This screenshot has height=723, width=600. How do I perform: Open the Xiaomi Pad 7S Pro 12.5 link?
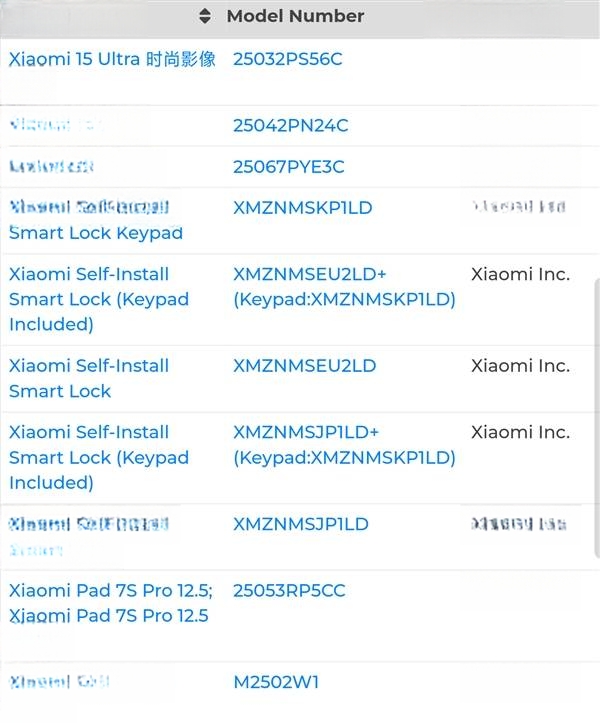pos(111,603)
